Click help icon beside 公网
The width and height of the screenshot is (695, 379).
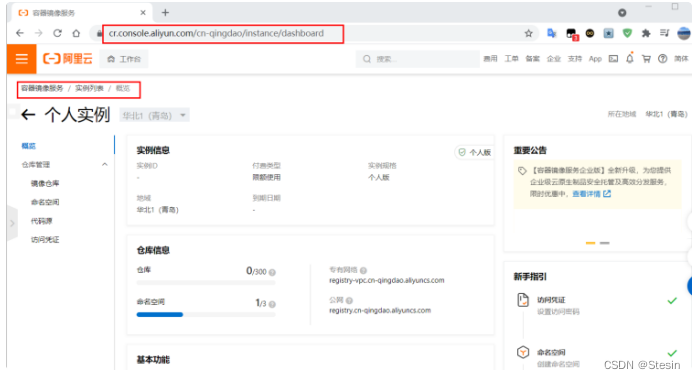click(349, 300)
